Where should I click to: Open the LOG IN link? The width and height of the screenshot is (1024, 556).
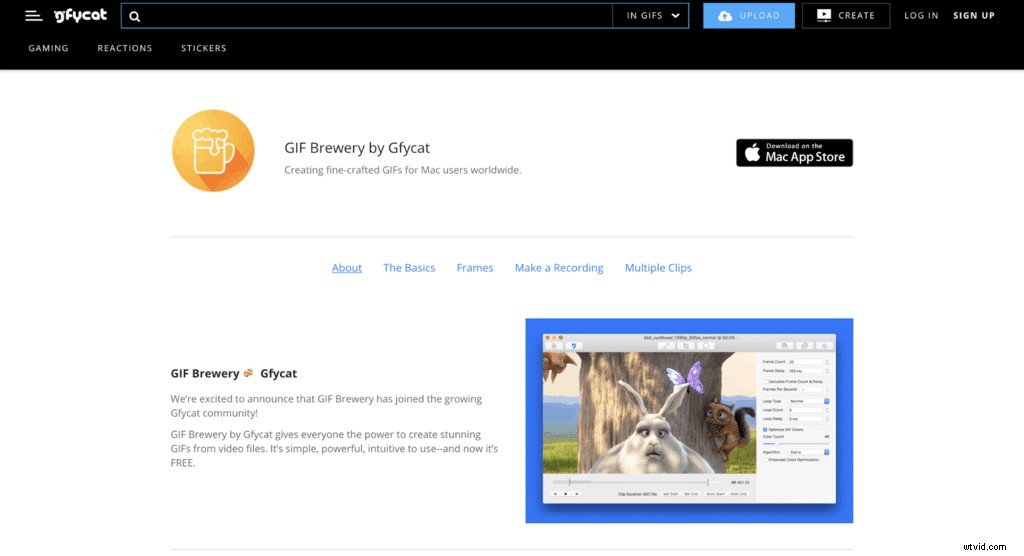click(921, 16)
